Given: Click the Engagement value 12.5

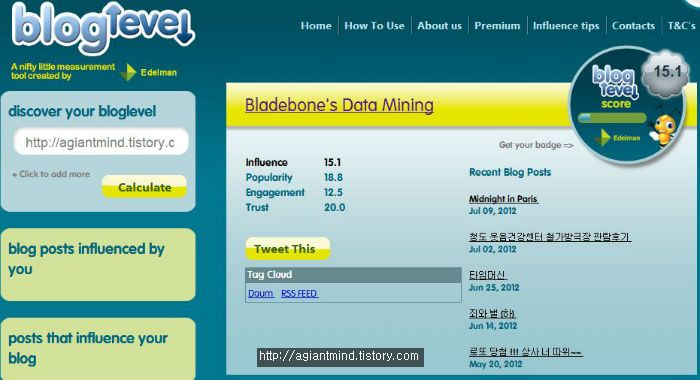Looking at the screenshot, I should [333, 192].
